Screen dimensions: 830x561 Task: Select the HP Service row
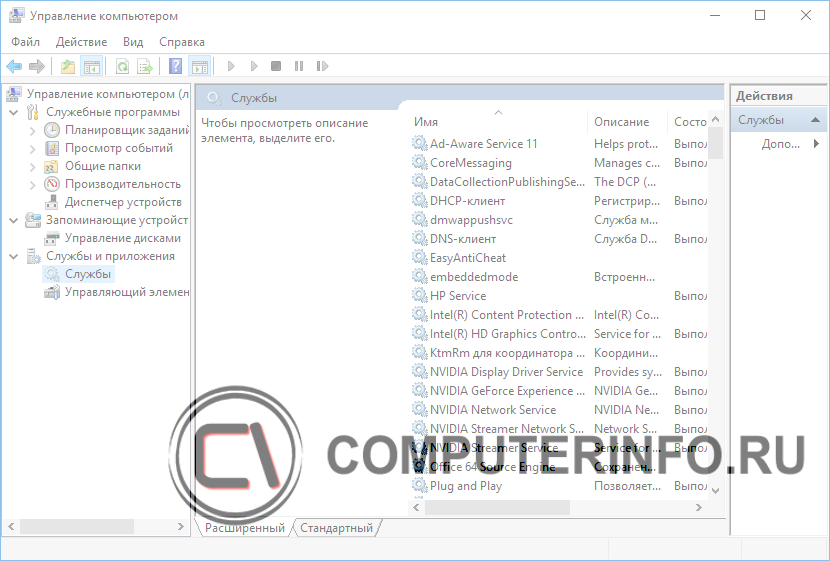[559, 296]
